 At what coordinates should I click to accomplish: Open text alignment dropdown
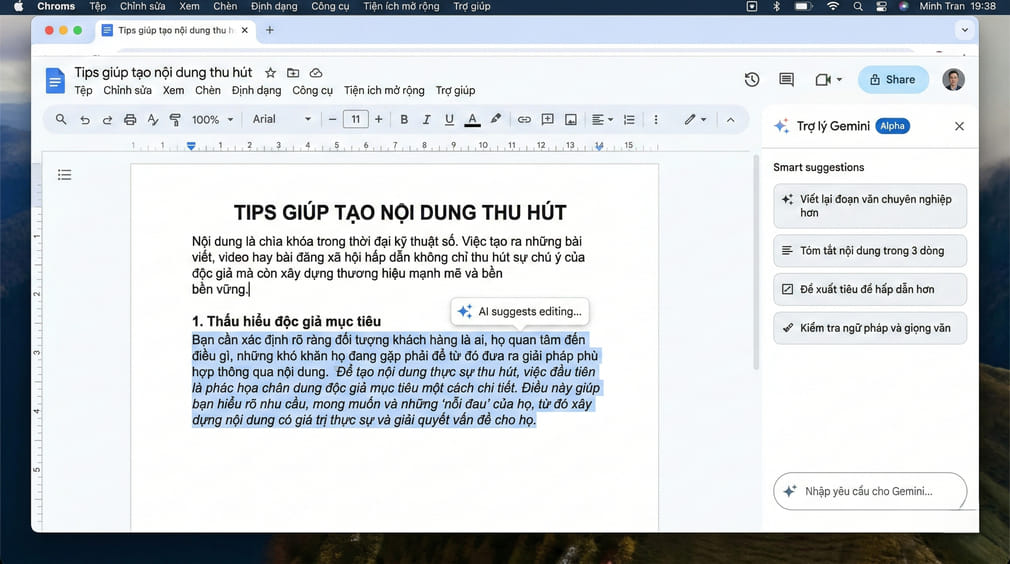tap(602, 120)
